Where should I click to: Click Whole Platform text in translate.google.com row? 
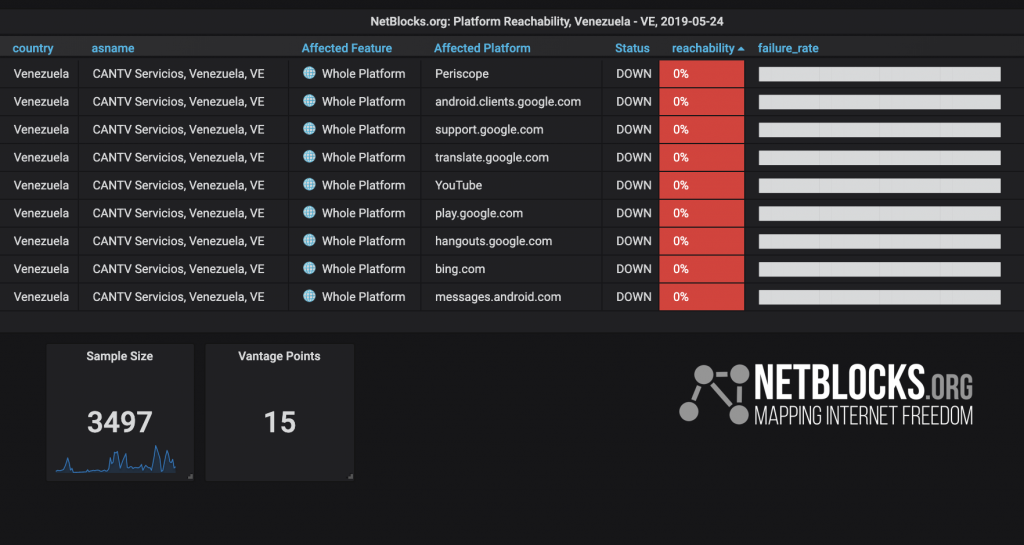[x=363, y=157]
